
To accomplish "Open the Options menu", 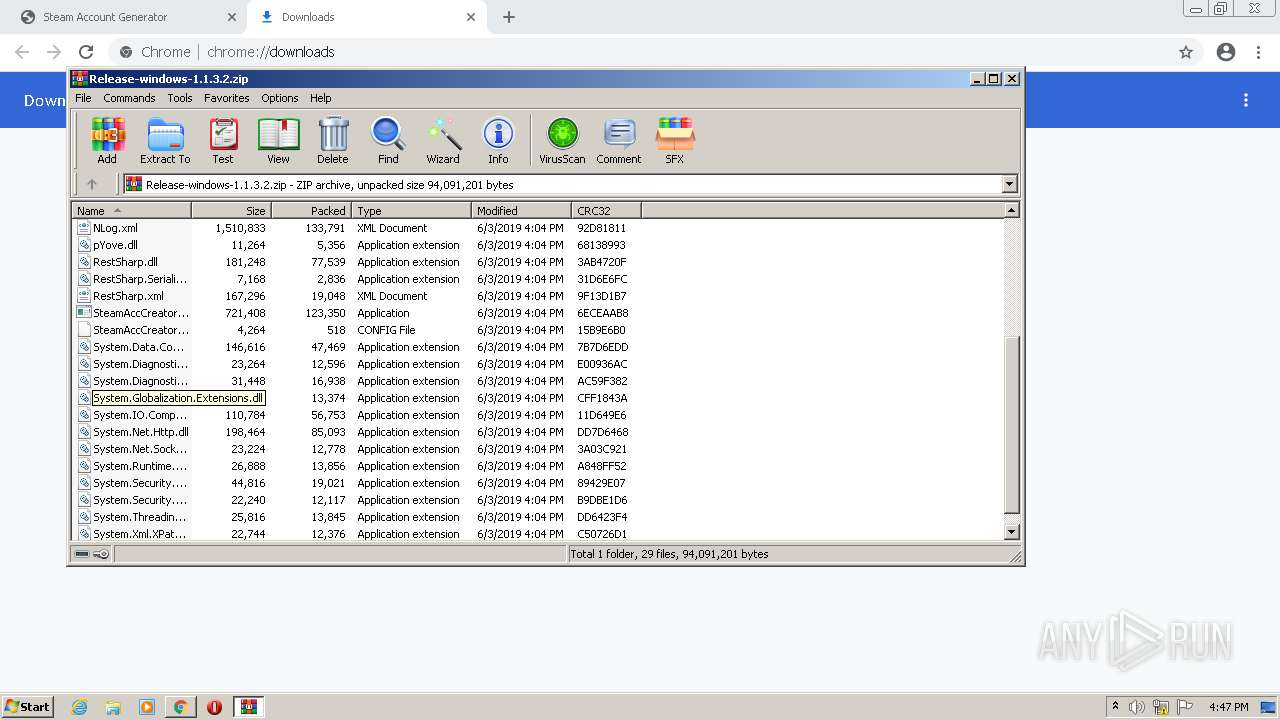I will 280,98.
